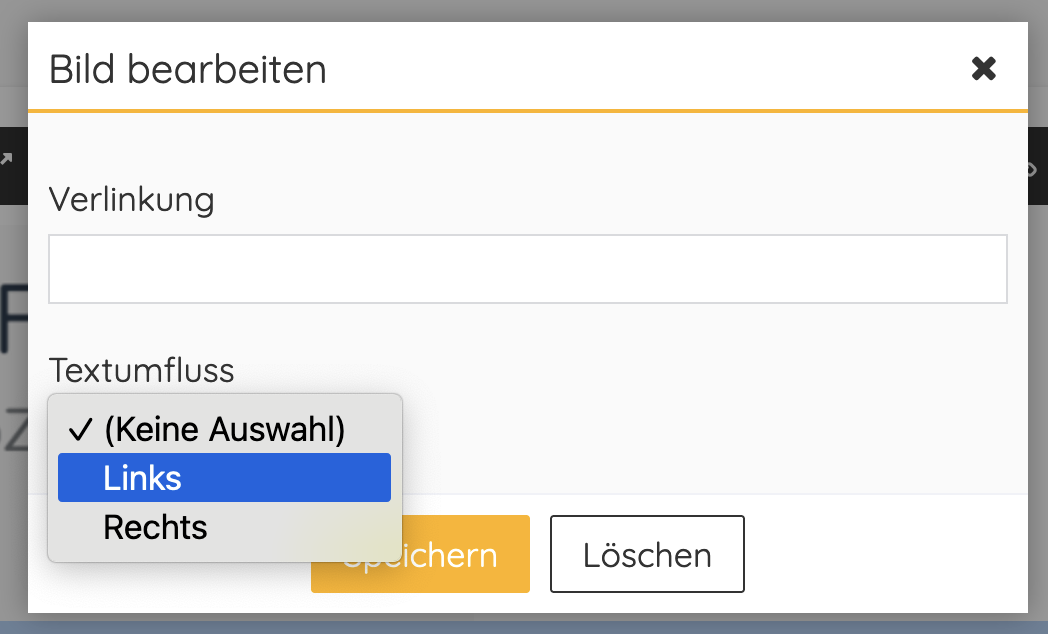Select the (Keine Auswahl) dropdown option
1048x634 pixels.
click(224, 430)
